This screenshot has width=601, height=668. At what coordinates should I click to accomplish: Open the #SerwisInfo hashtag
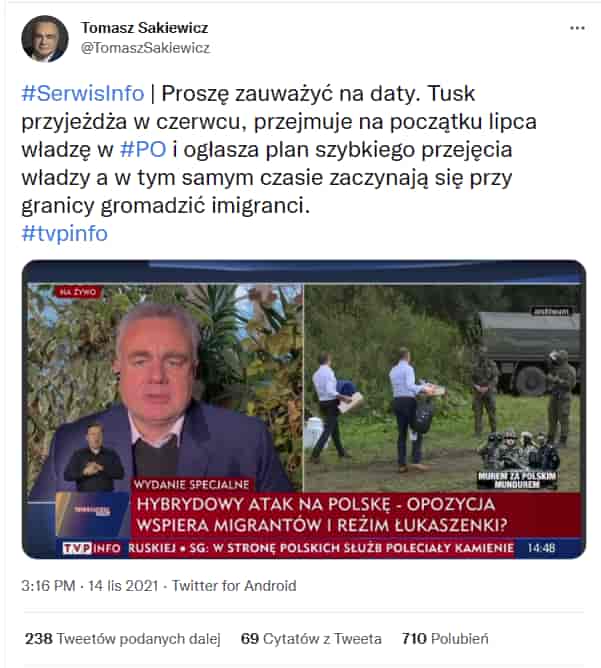point(83,93)
